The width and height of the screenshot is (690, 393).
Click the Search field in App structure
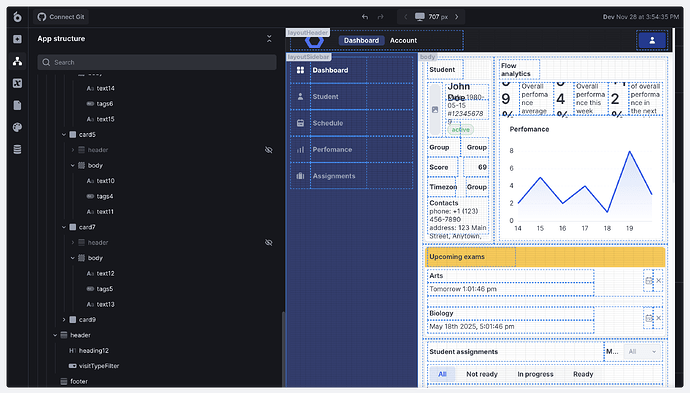click(x=157, y=62)
